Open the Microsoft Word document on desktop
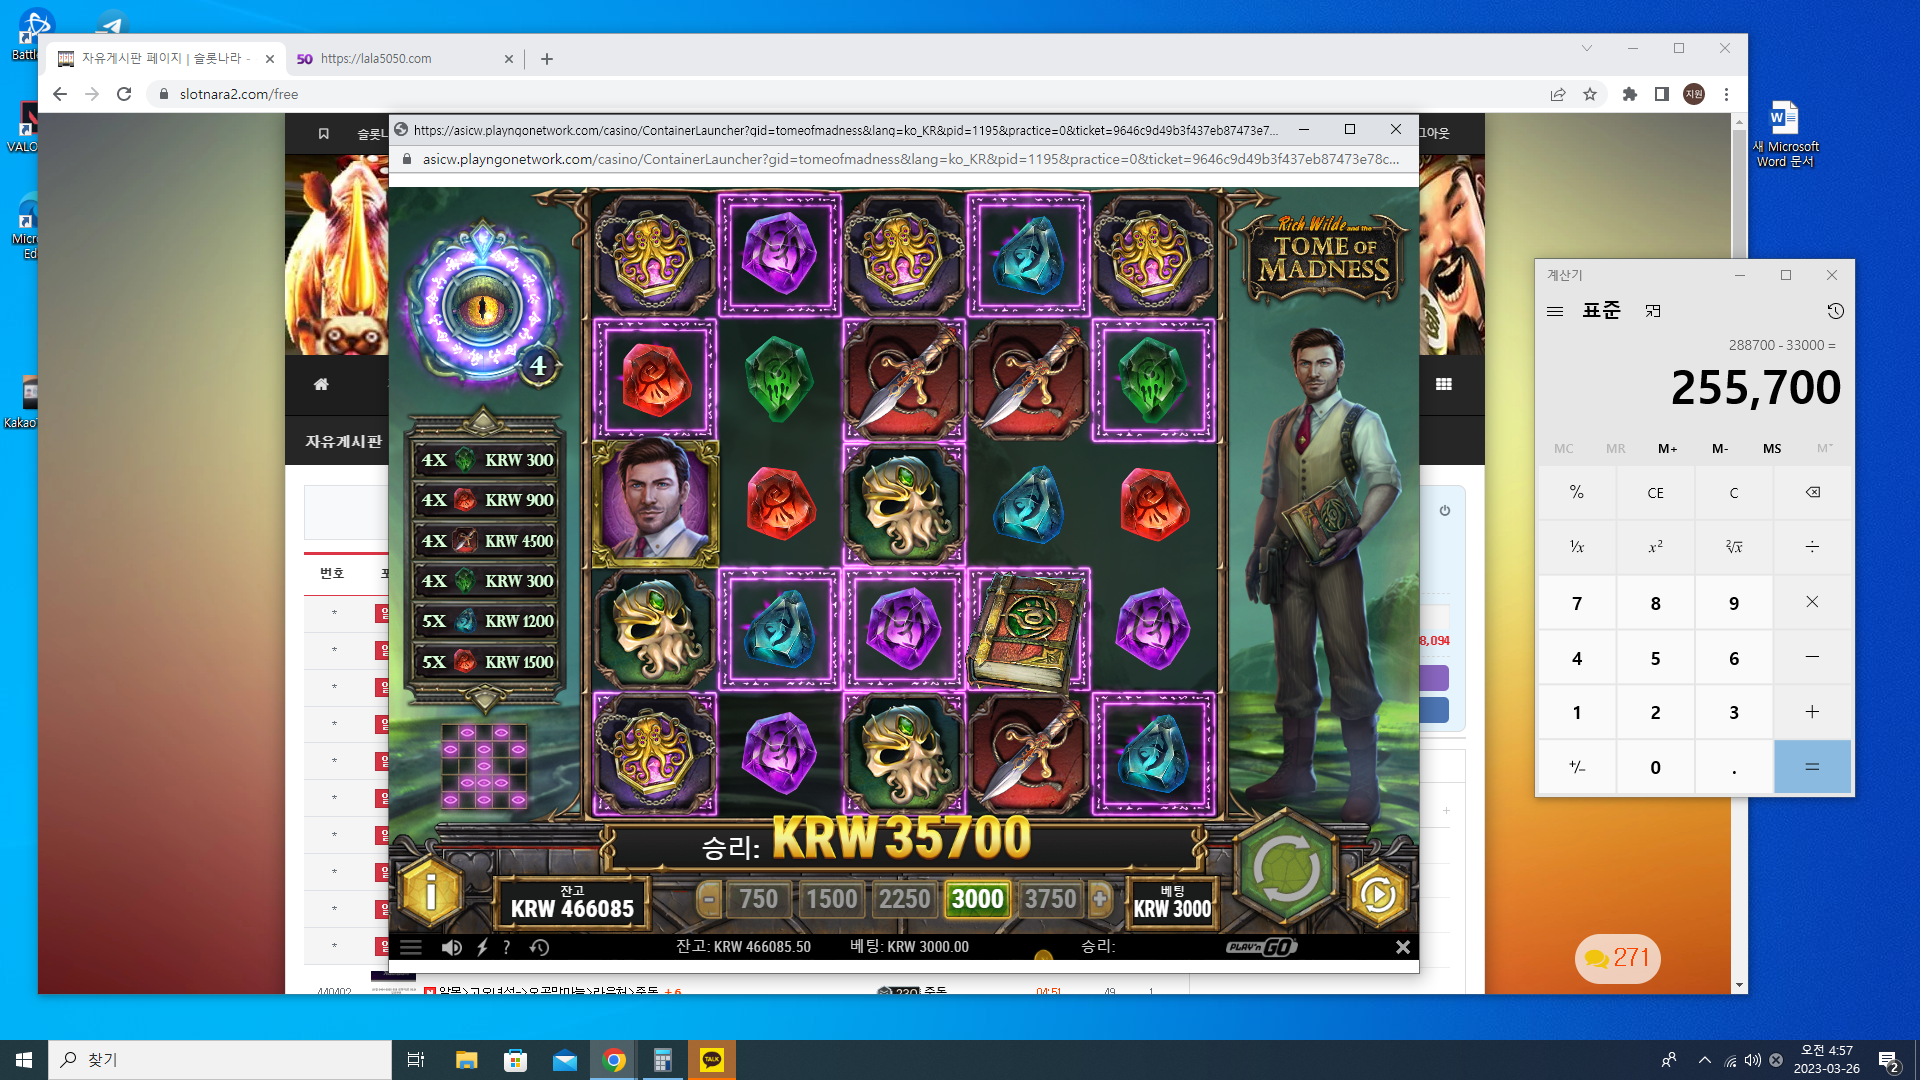Viewport: 1920px width, 1080px height. click(1785, 134)
